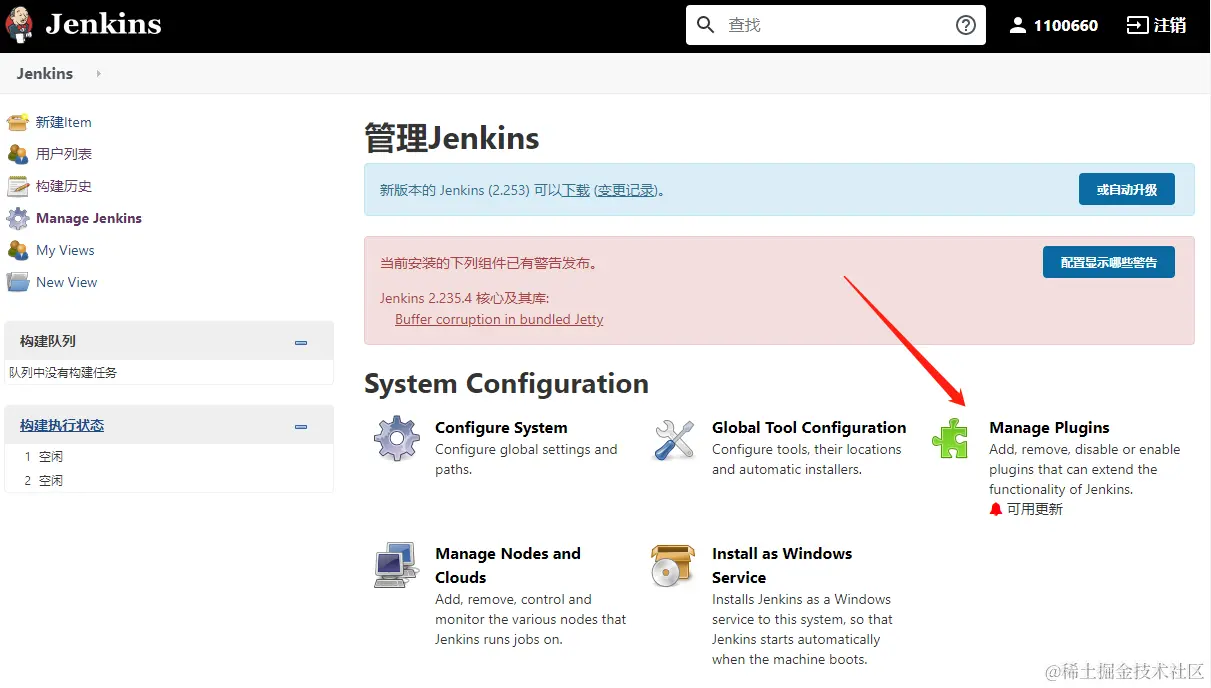The height and width of the screenshot is (688, 1211).
Task: Click the 配置显示哪些警告 button
Action: 1109,262
